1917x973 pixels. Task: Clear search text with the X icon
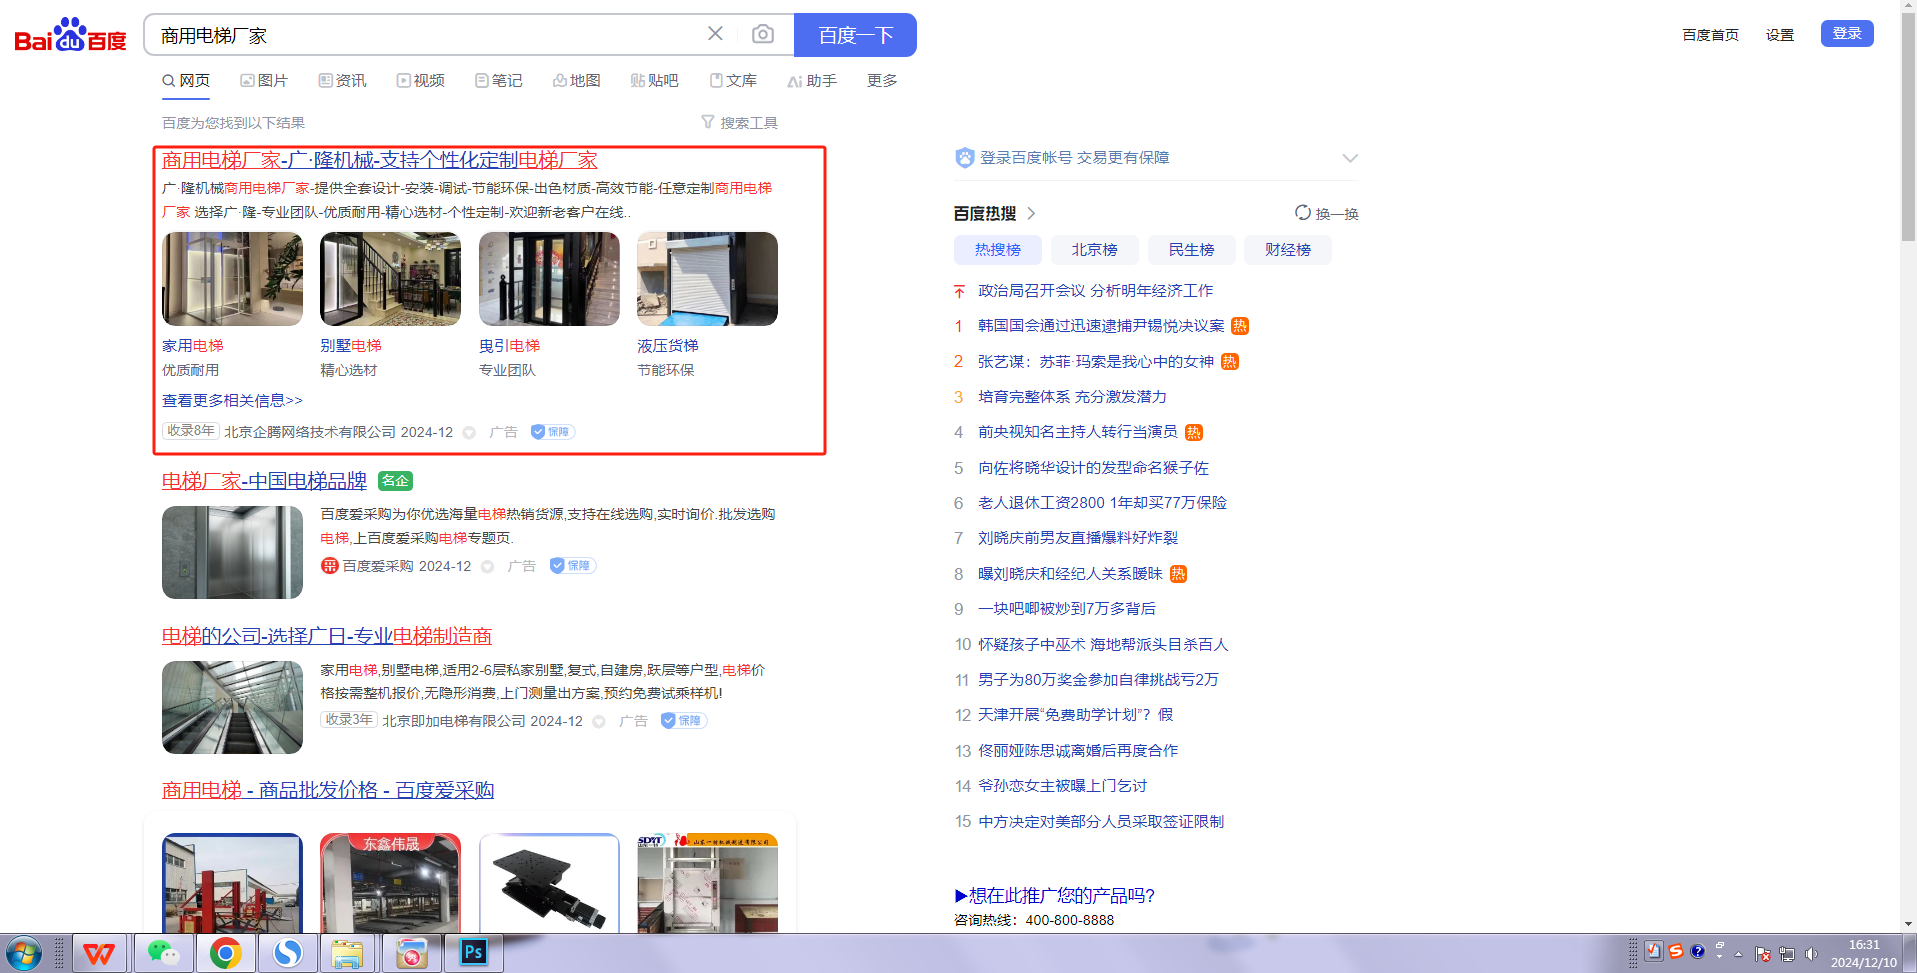pos(715,34)
